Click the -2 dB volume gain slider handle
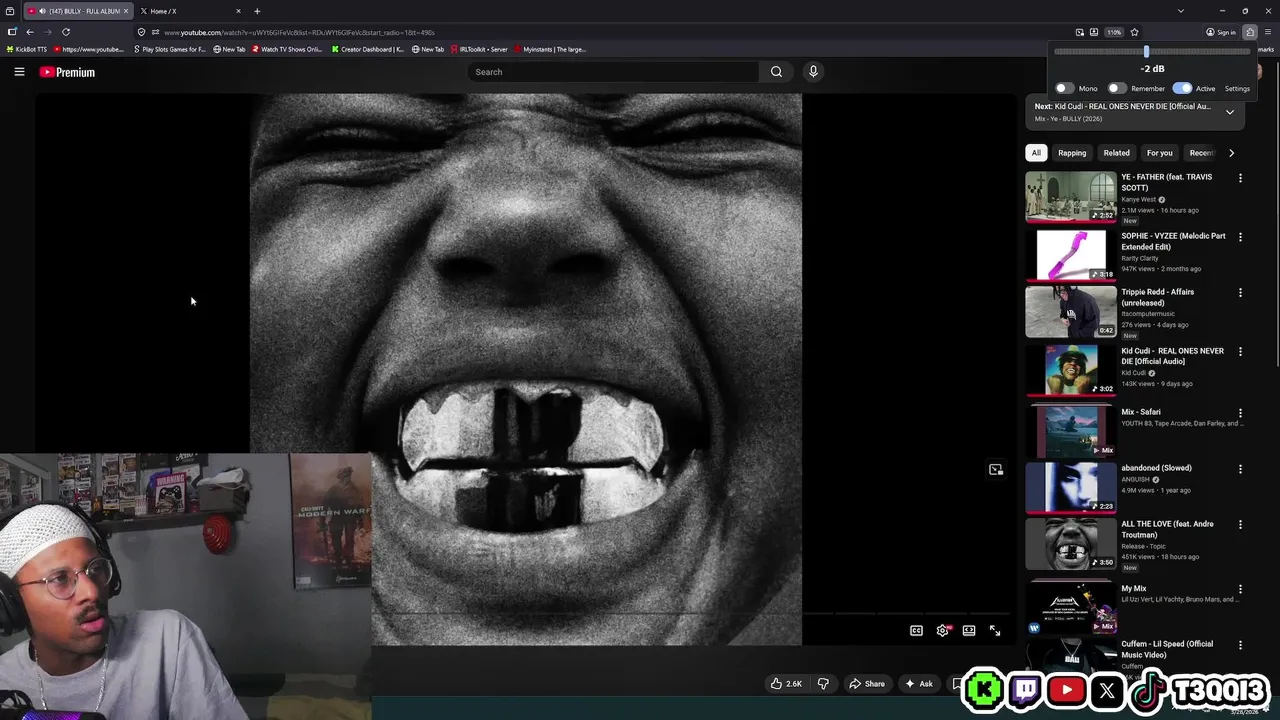Image resolution: width=1280 pixels, height=720 pixels. click(1146, 51)
